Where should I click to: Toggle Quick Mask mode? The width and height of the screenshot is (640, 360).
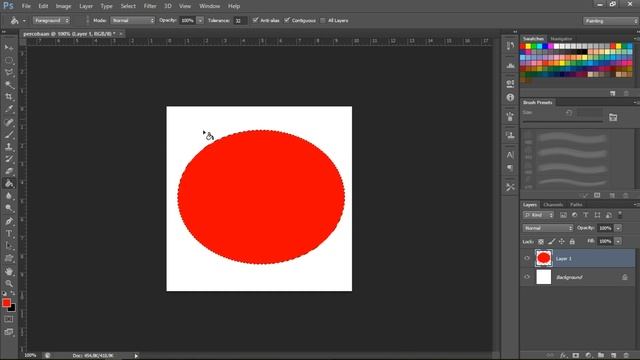tap(9, 319)
